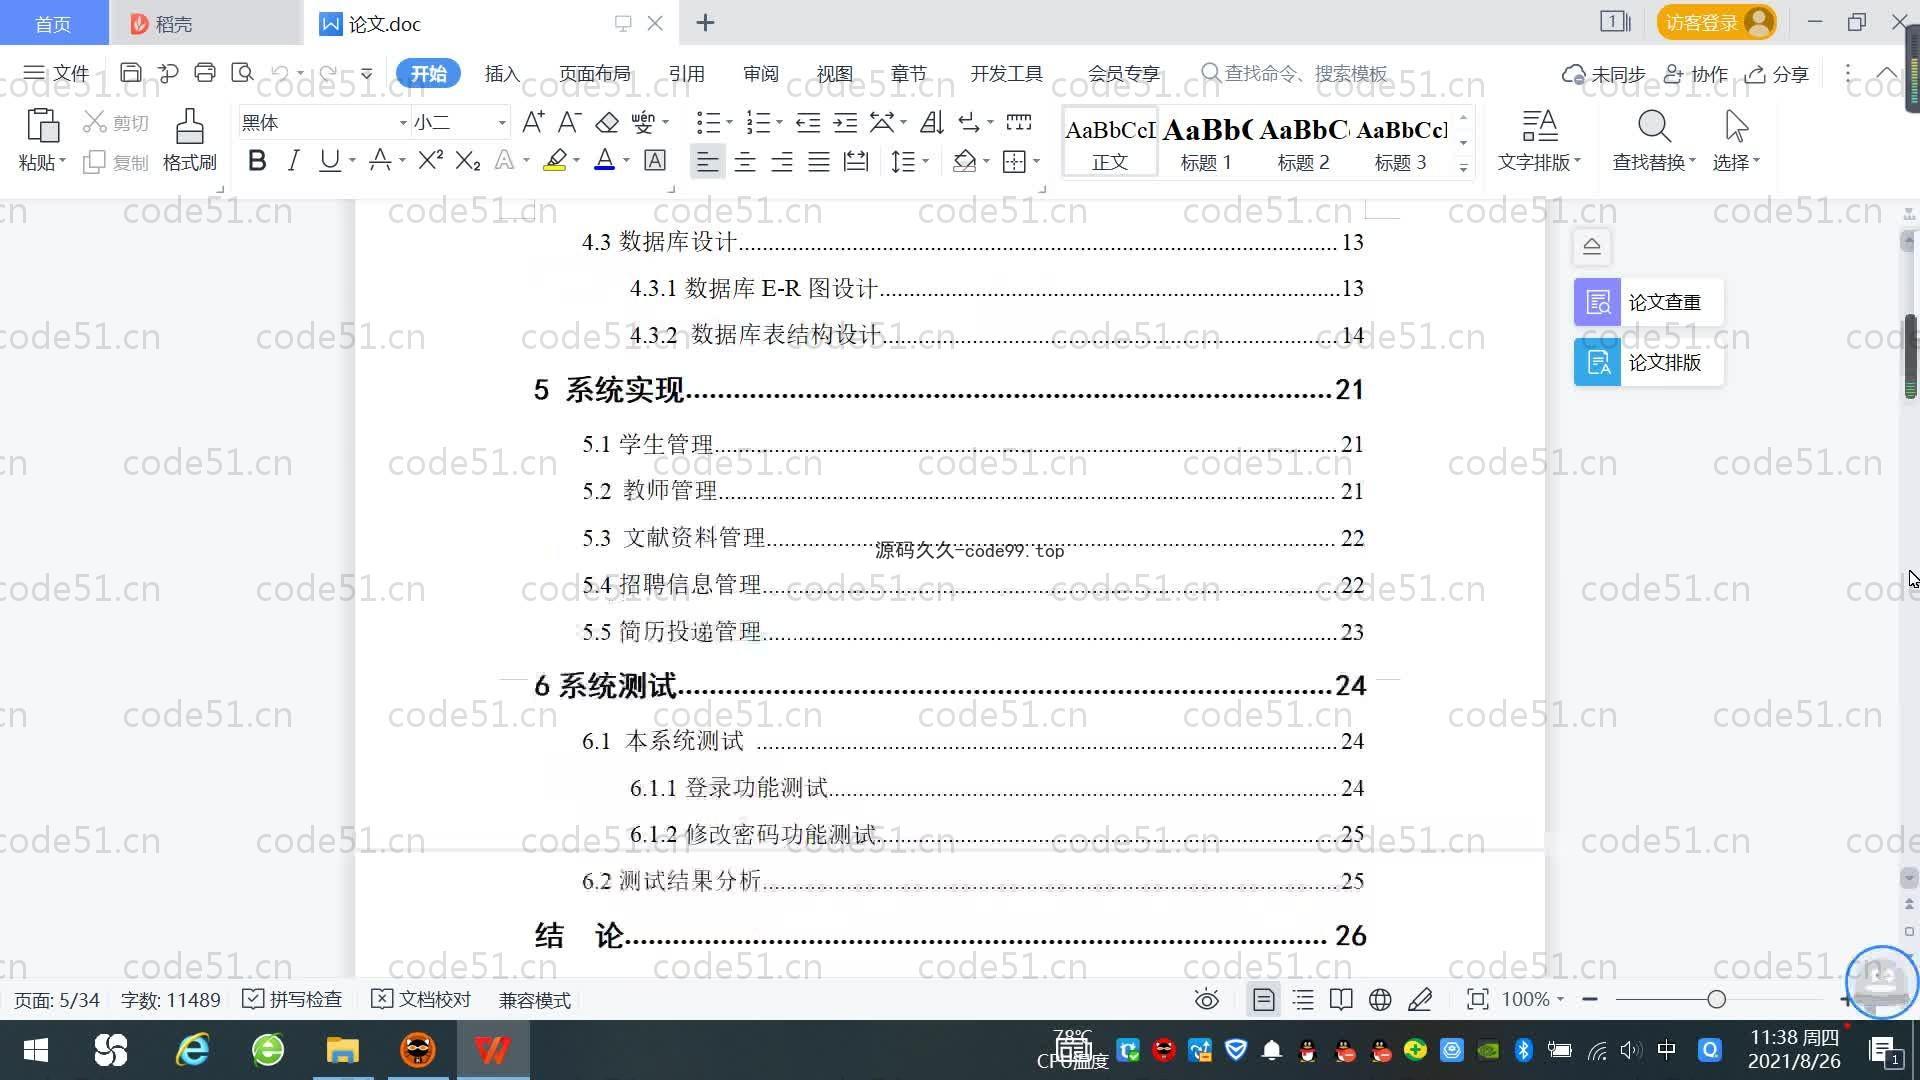Open Windows Start menu

point(36,1050)
